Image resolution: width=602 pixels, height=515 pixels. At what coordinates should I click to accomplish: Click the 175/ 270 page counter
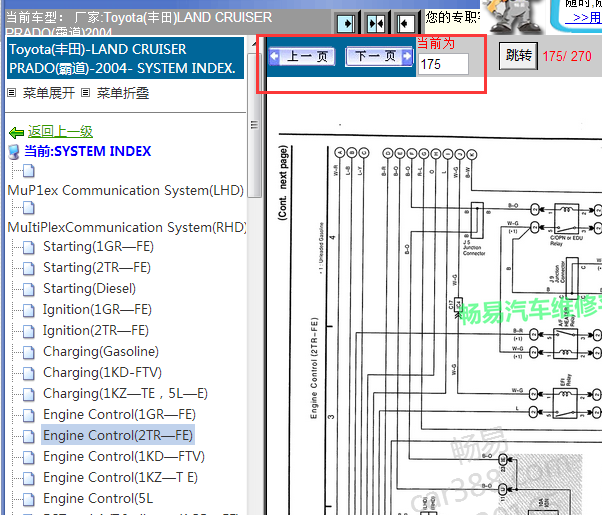(x=567, y=56)
